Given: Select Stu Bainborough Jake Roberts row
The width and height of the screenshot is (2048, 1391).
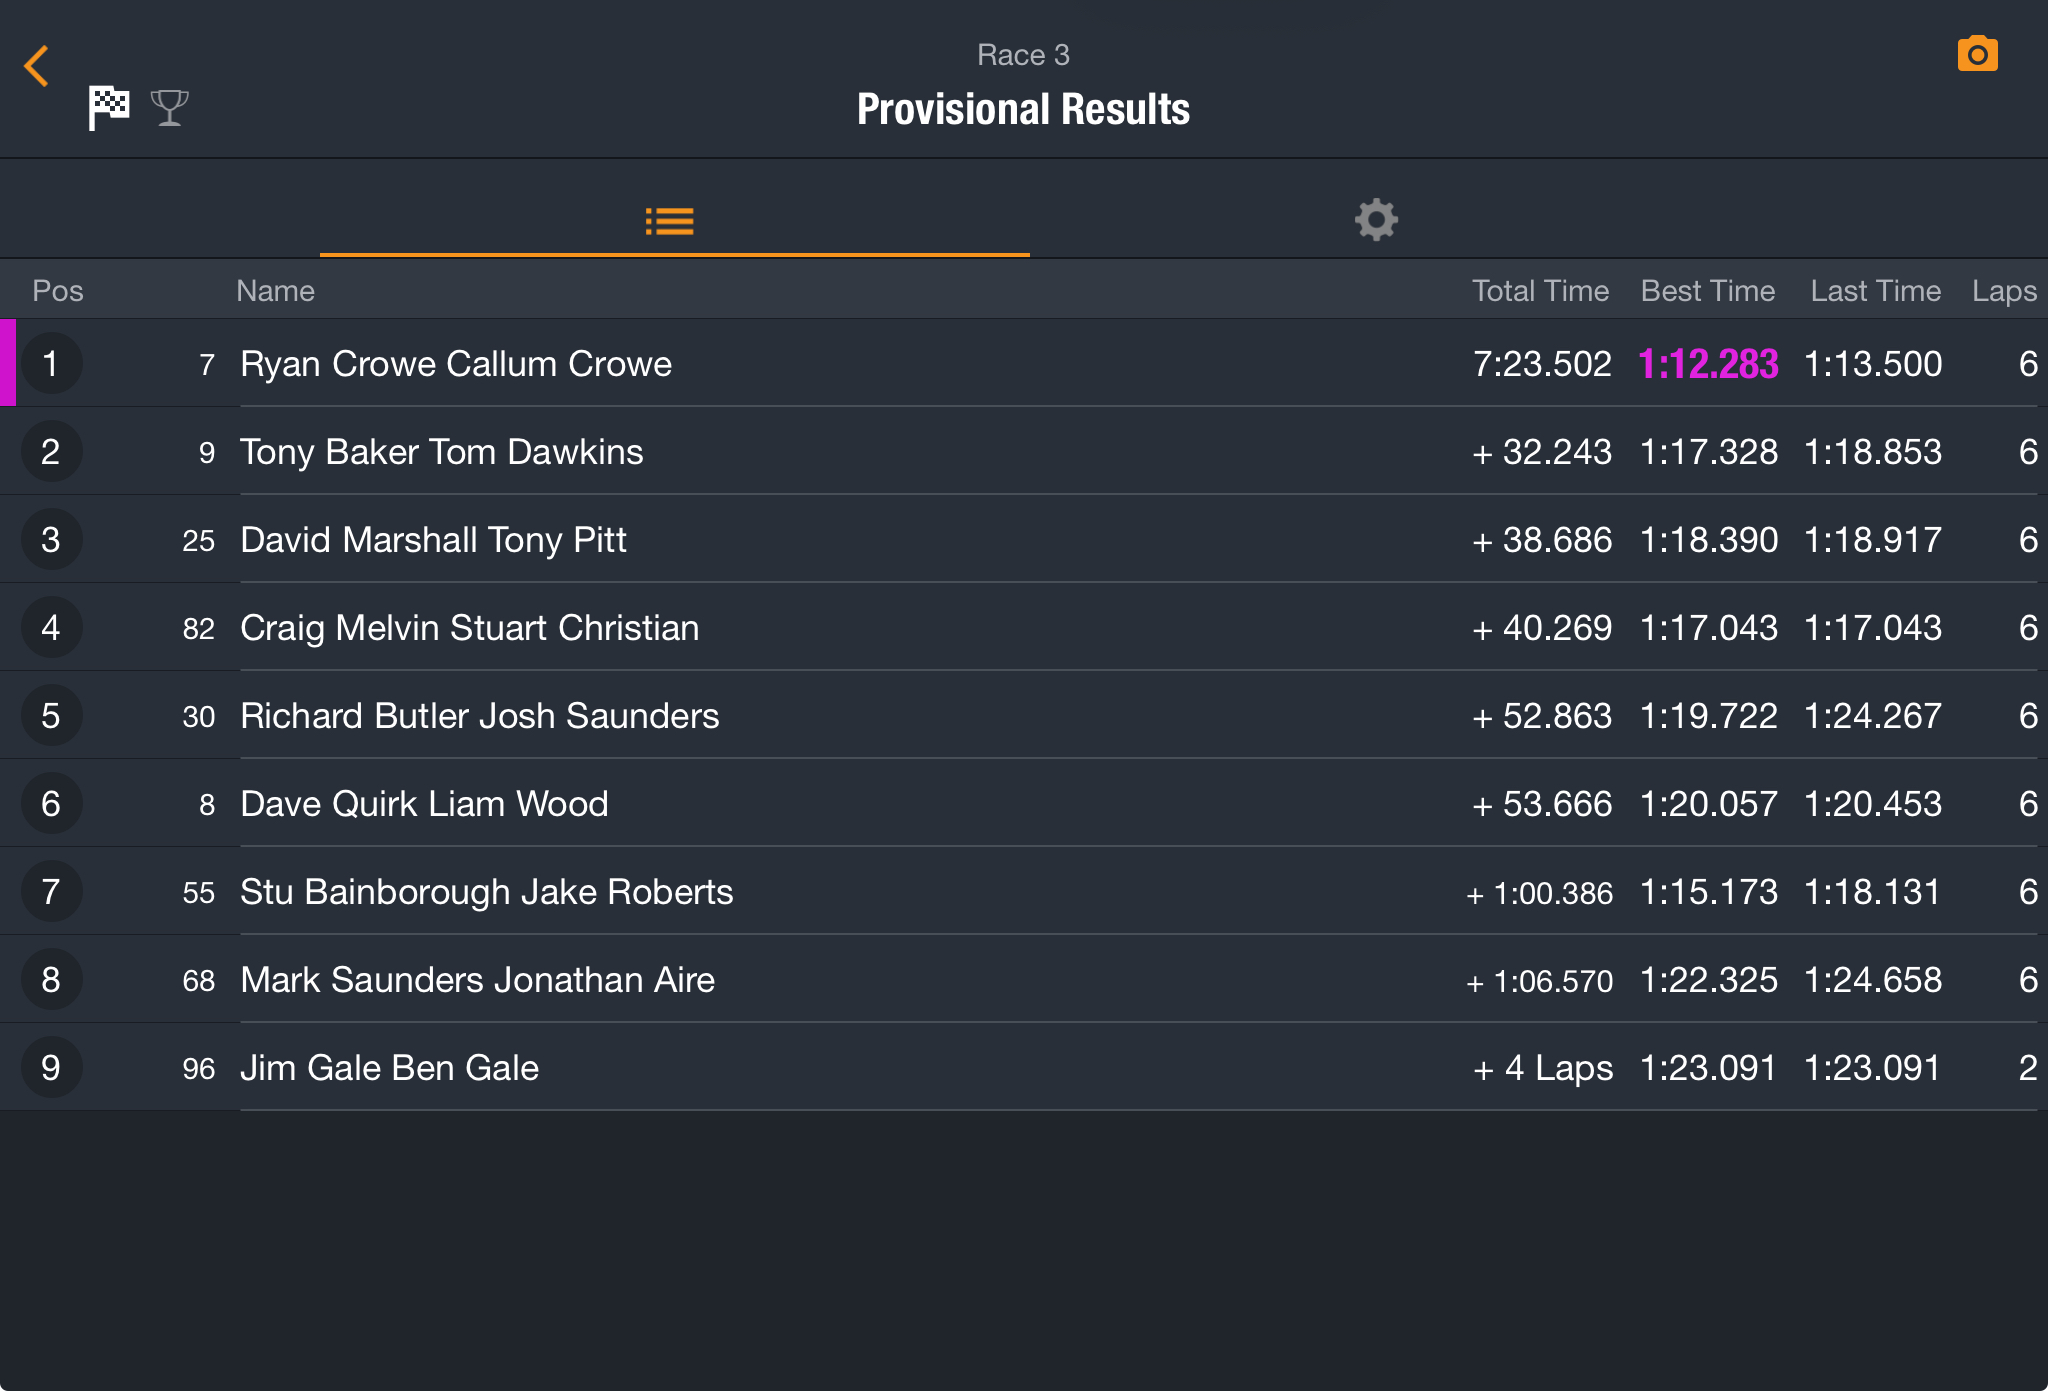Looking at the screenshot, I should [x=1024, y=891].
